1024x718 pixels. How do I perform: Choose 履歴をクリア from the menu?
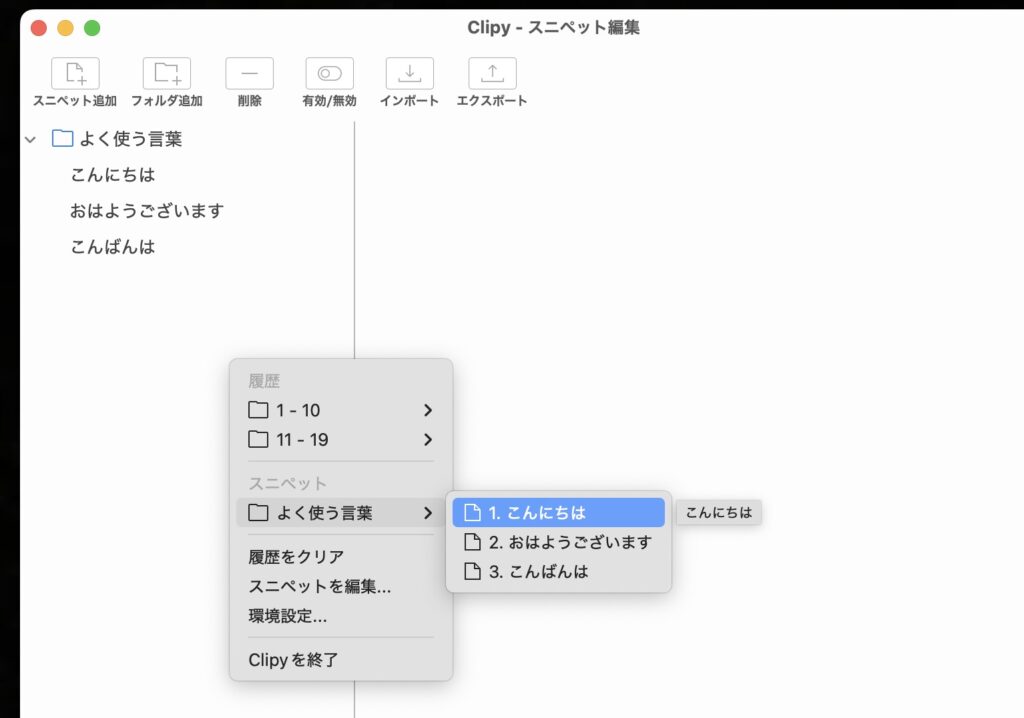tap(296, 557)
